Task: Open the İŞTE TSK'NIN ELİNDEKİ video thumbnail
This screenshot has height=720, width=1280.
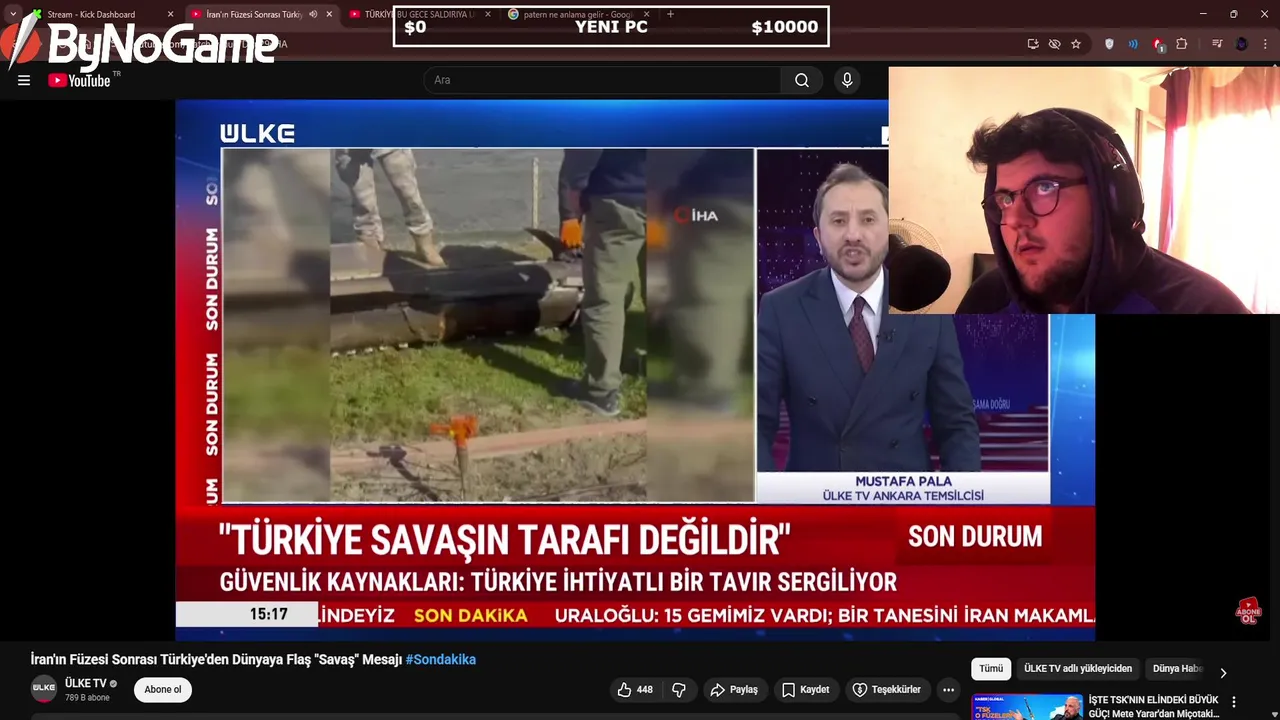Action: 1027,706
